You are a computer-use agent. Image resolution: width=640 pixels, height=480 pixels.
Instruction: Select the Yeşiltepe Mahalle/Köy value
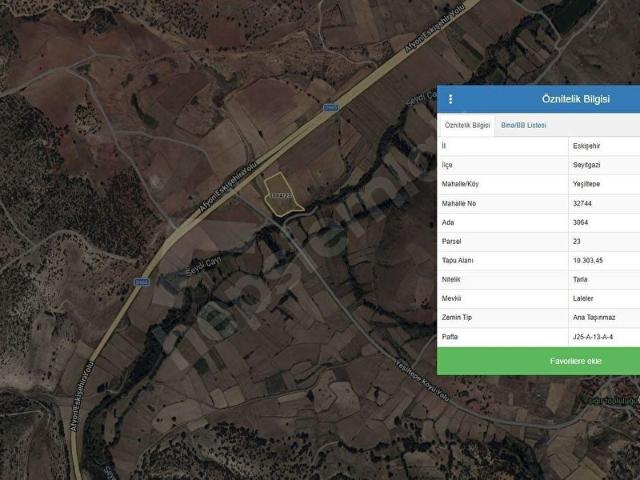(586, 184)
